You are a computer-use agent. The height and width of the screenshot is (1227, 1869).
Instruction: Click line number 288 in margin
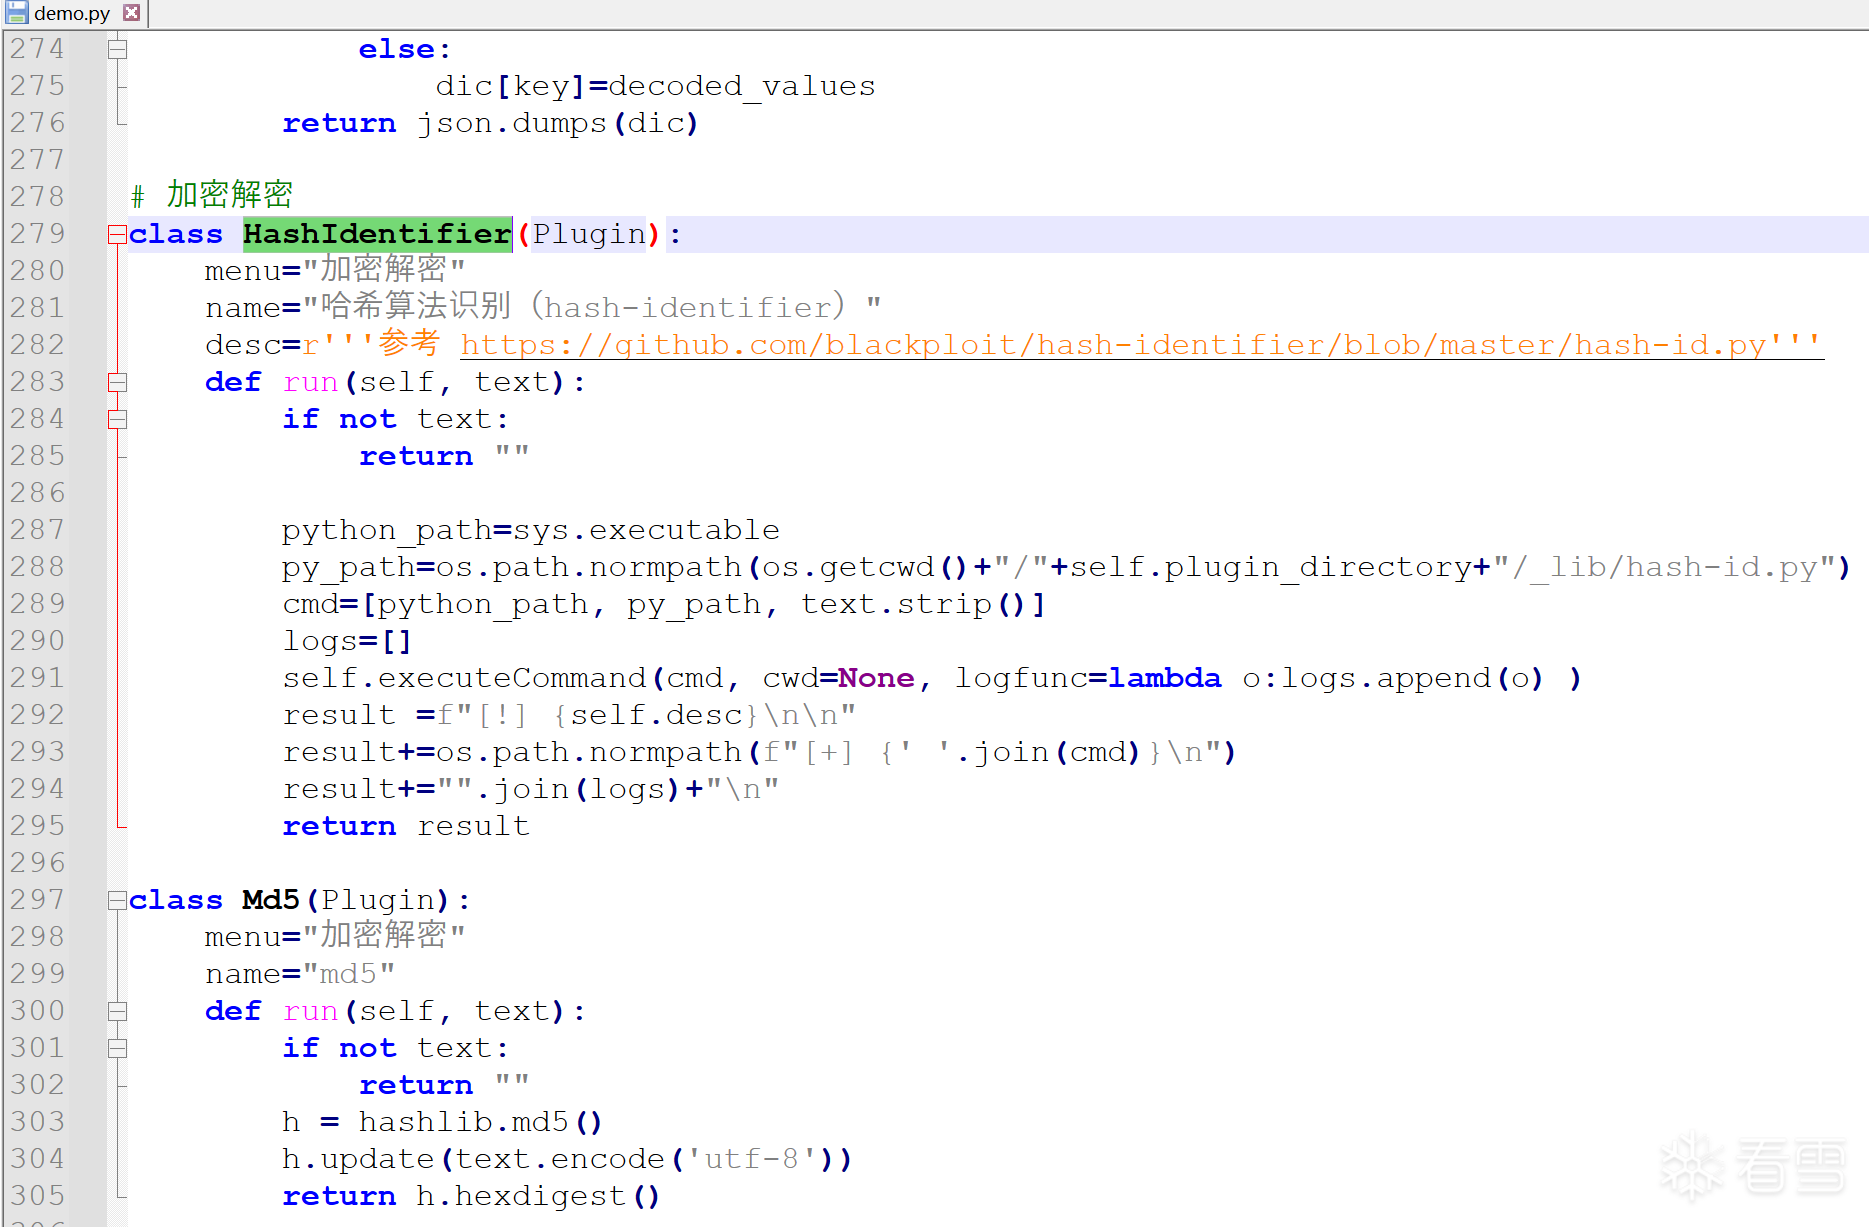tap(37, 567)
